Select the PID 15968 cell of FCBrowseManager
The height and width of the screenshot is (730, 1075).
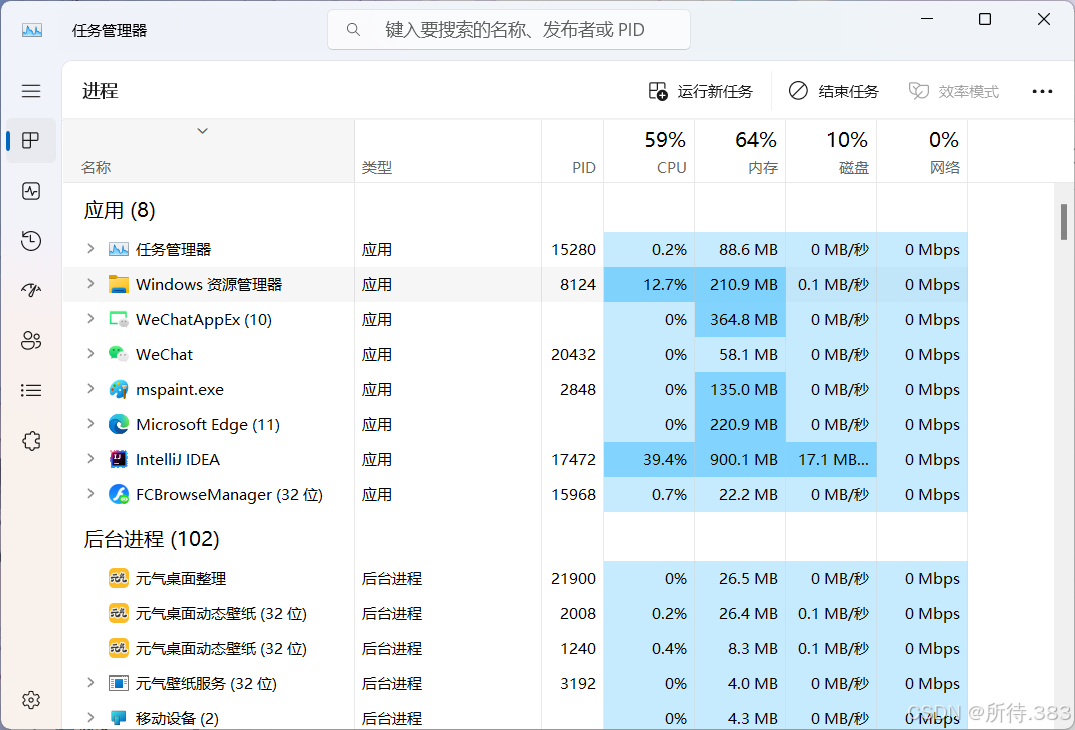coord(573,494)
